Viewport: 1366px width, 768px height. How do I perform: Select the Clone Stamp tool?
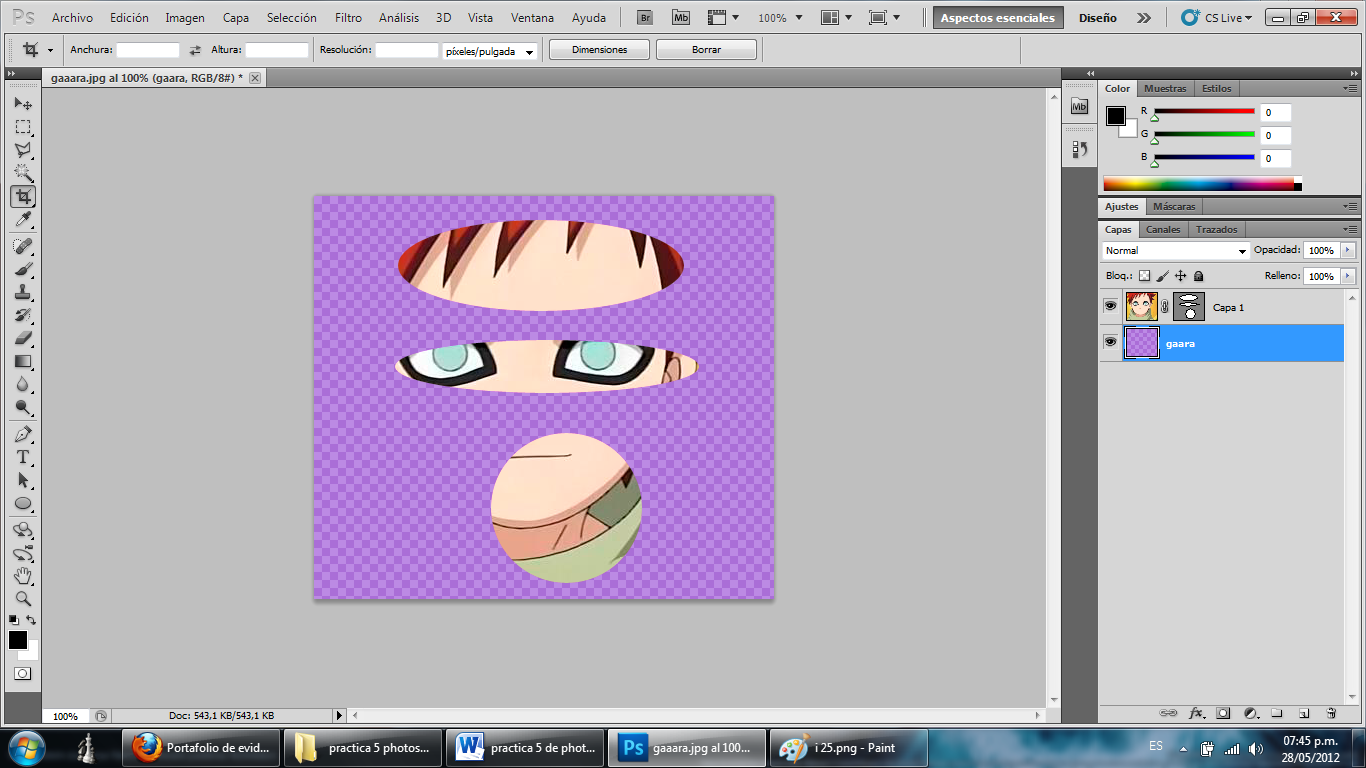pyautogui.click(x=23, y=292)
